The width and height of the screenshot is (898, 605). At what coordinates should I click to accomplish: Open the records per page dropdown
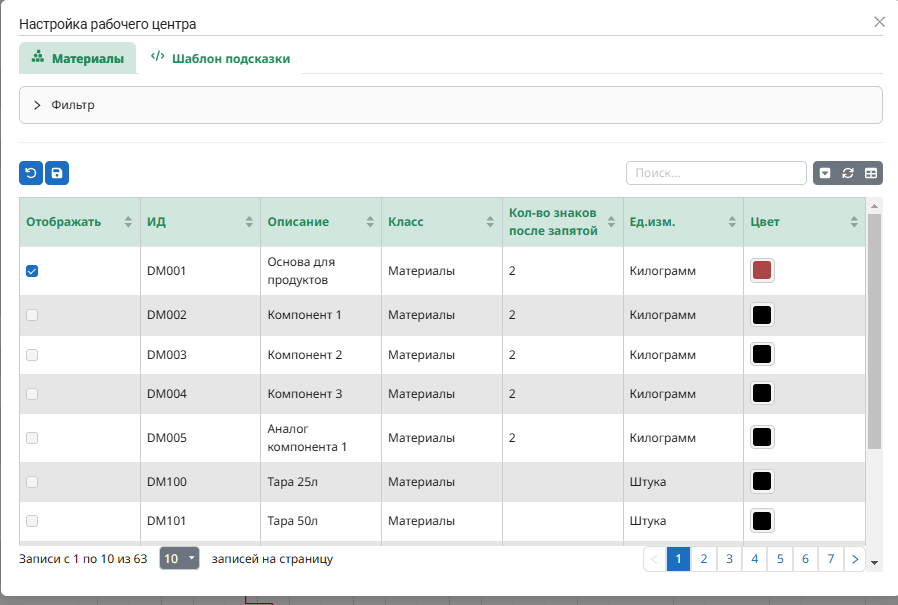click(x=179, y=559)
